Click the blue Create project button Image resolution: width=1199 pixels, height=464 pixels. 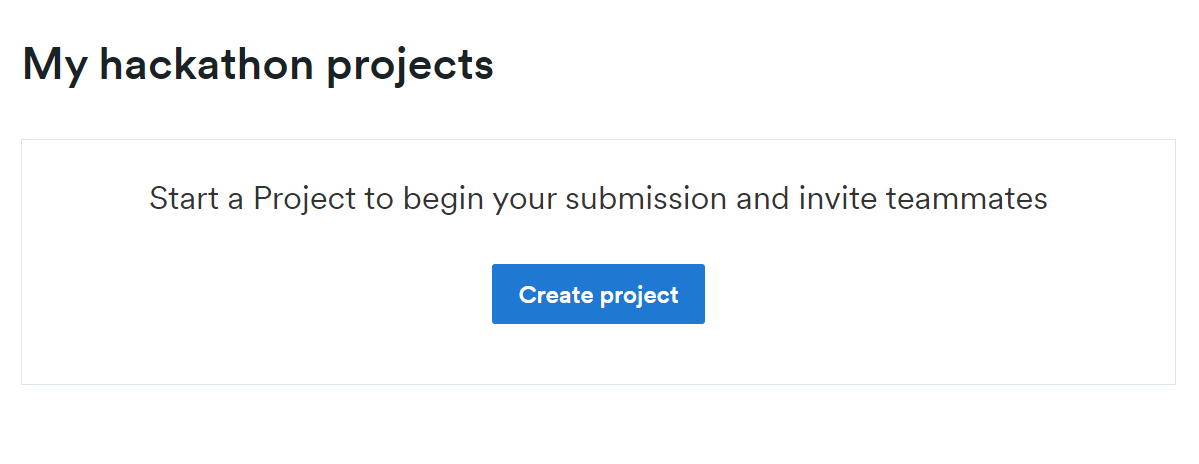[598, 294]
